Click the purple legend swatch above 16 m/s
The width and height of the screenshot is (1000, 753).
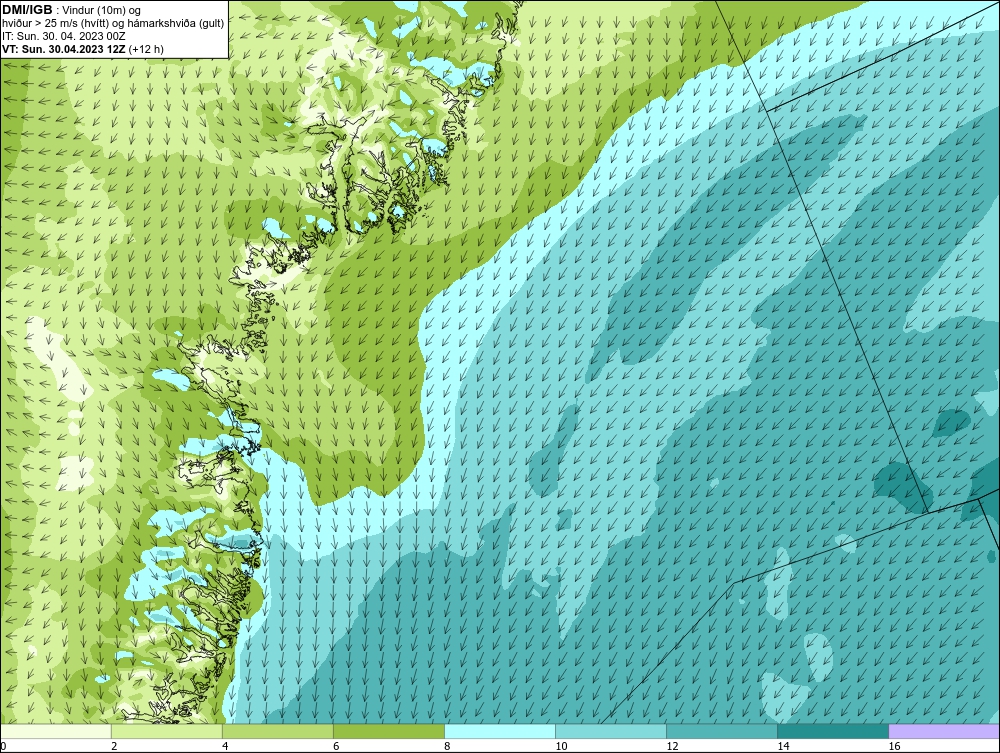pyautogui.click(x=944, y=731)
